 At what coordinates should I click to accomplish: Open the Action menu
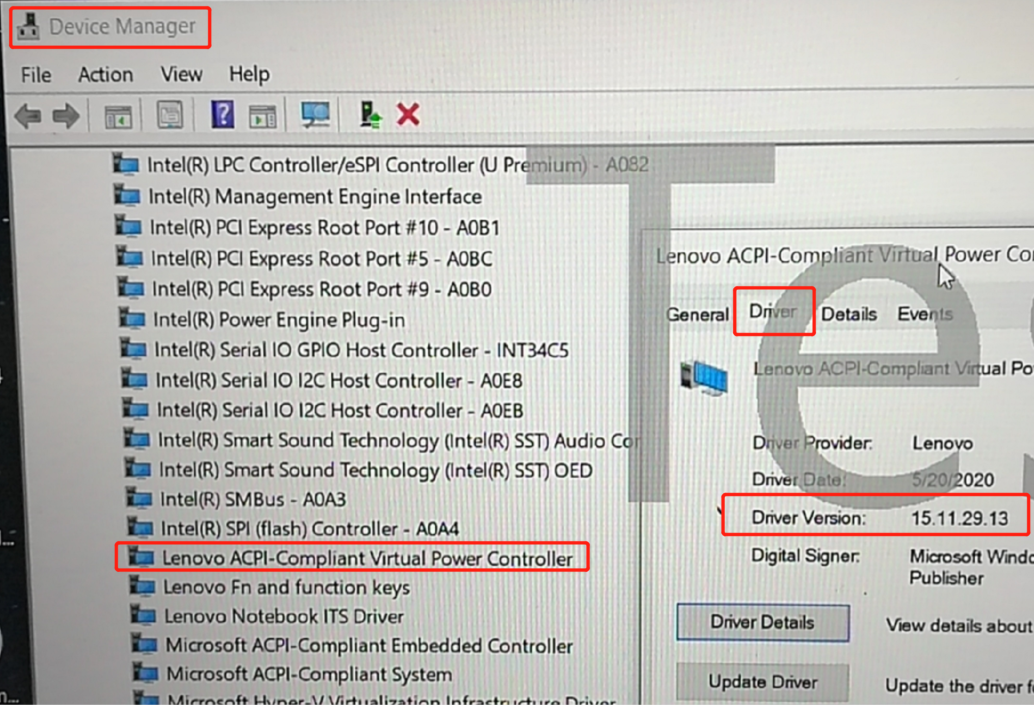pos(106,75)
